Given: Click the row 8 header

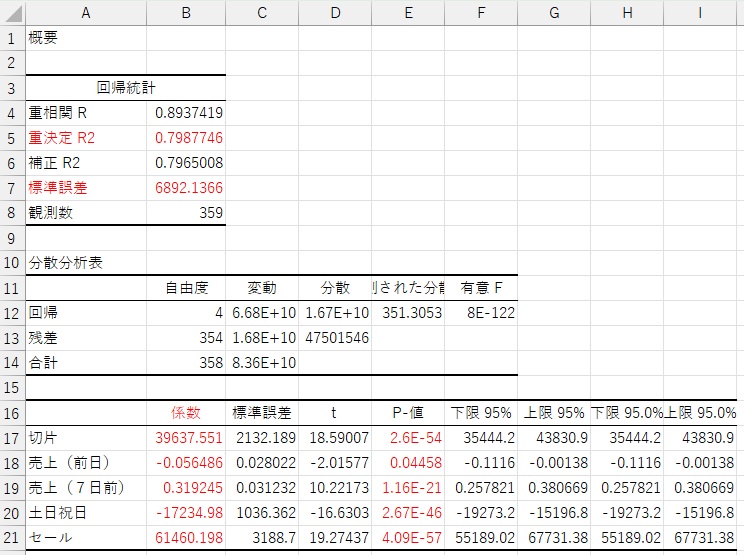Looking at the screenshot, I should (12, 212).
